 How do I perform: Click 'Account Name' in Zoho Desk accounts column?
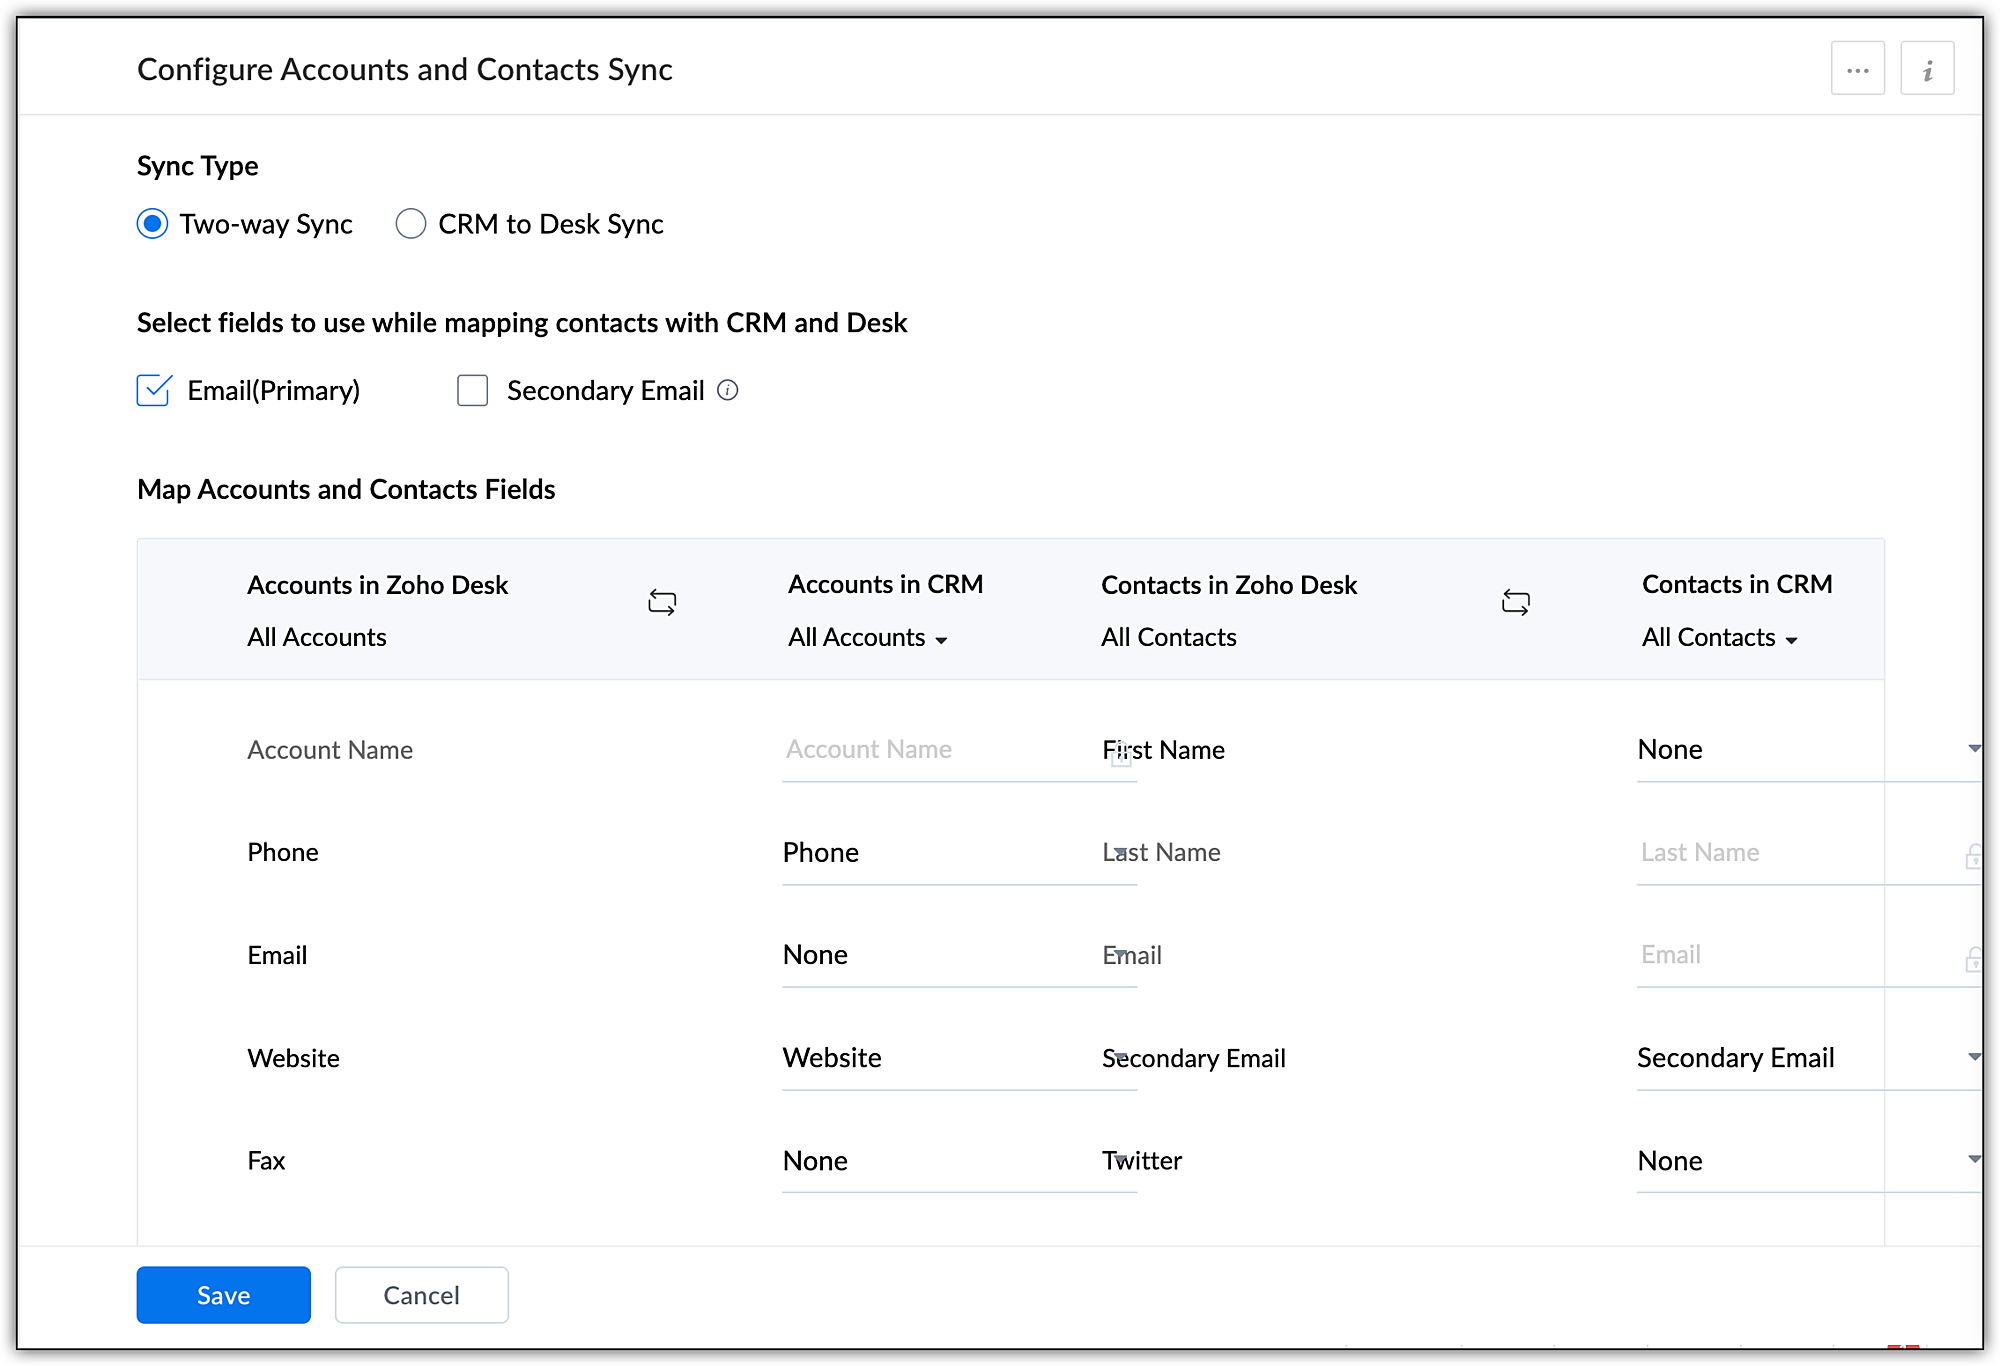330,750
